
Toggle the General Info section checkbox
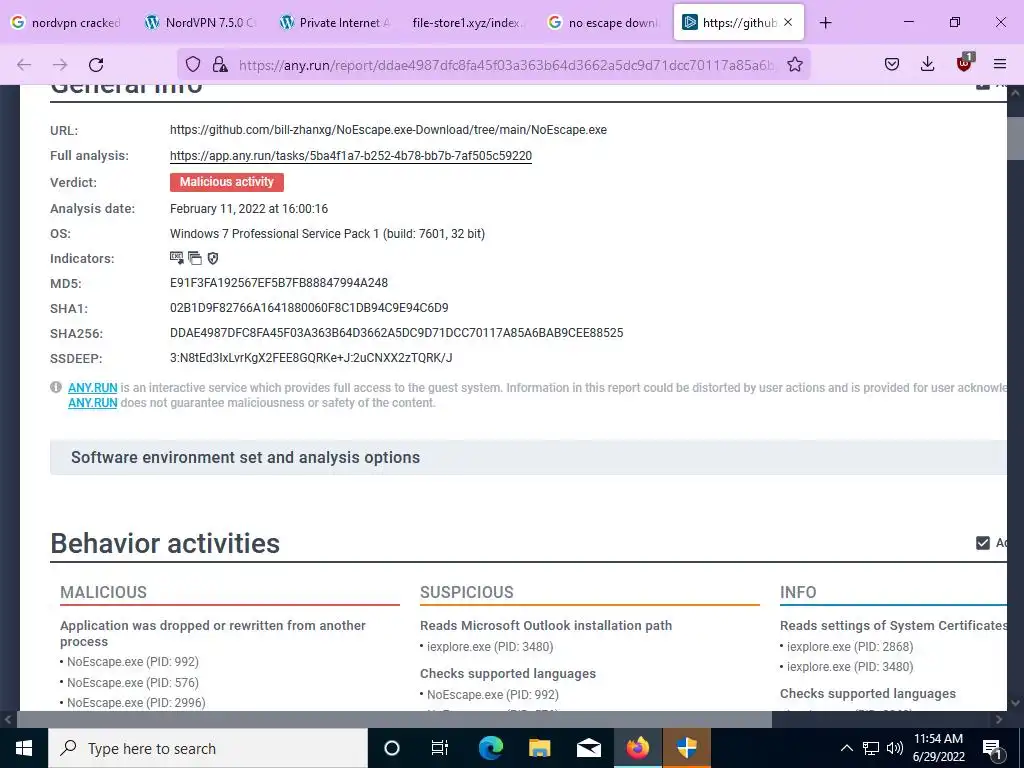(983, 85)
